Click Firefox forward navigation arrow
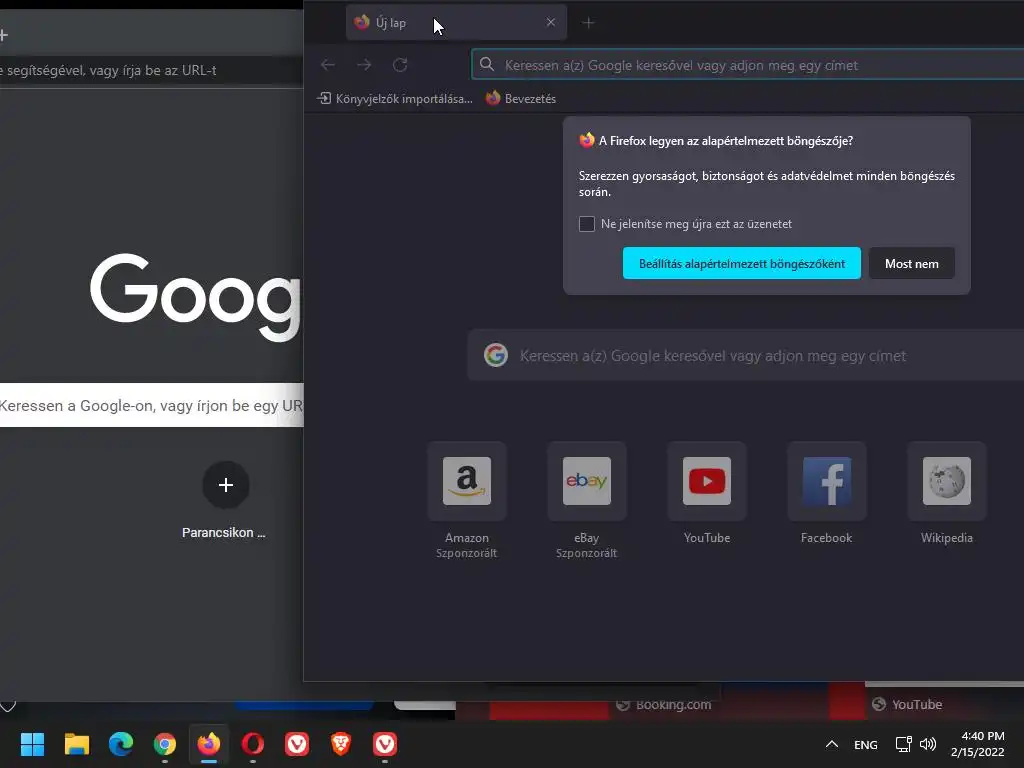The image size is (1024, 768). tap(364, 65)
